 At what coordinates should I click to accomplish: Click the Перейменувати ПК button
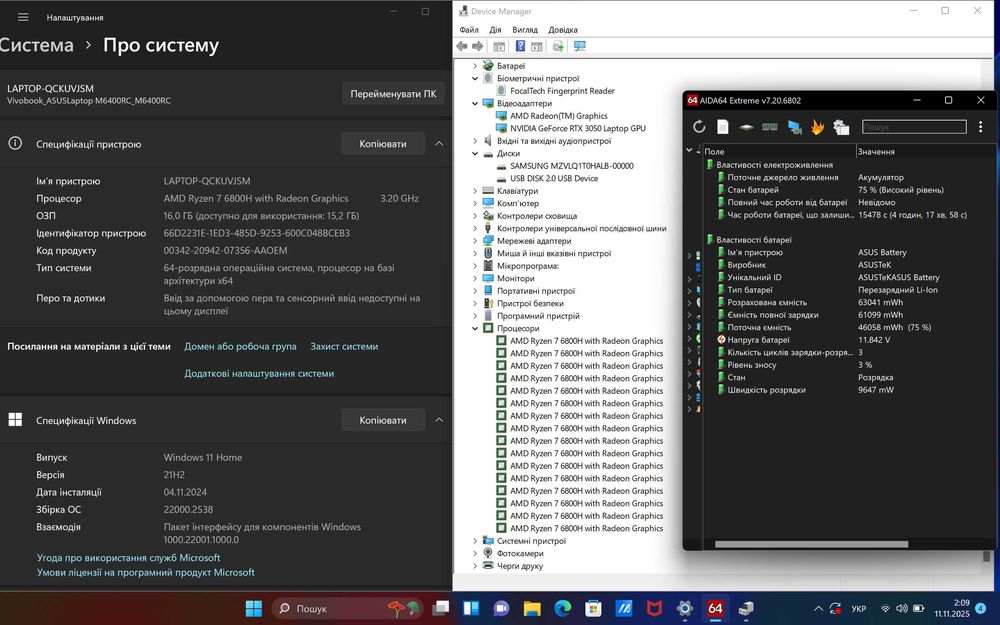393,94
